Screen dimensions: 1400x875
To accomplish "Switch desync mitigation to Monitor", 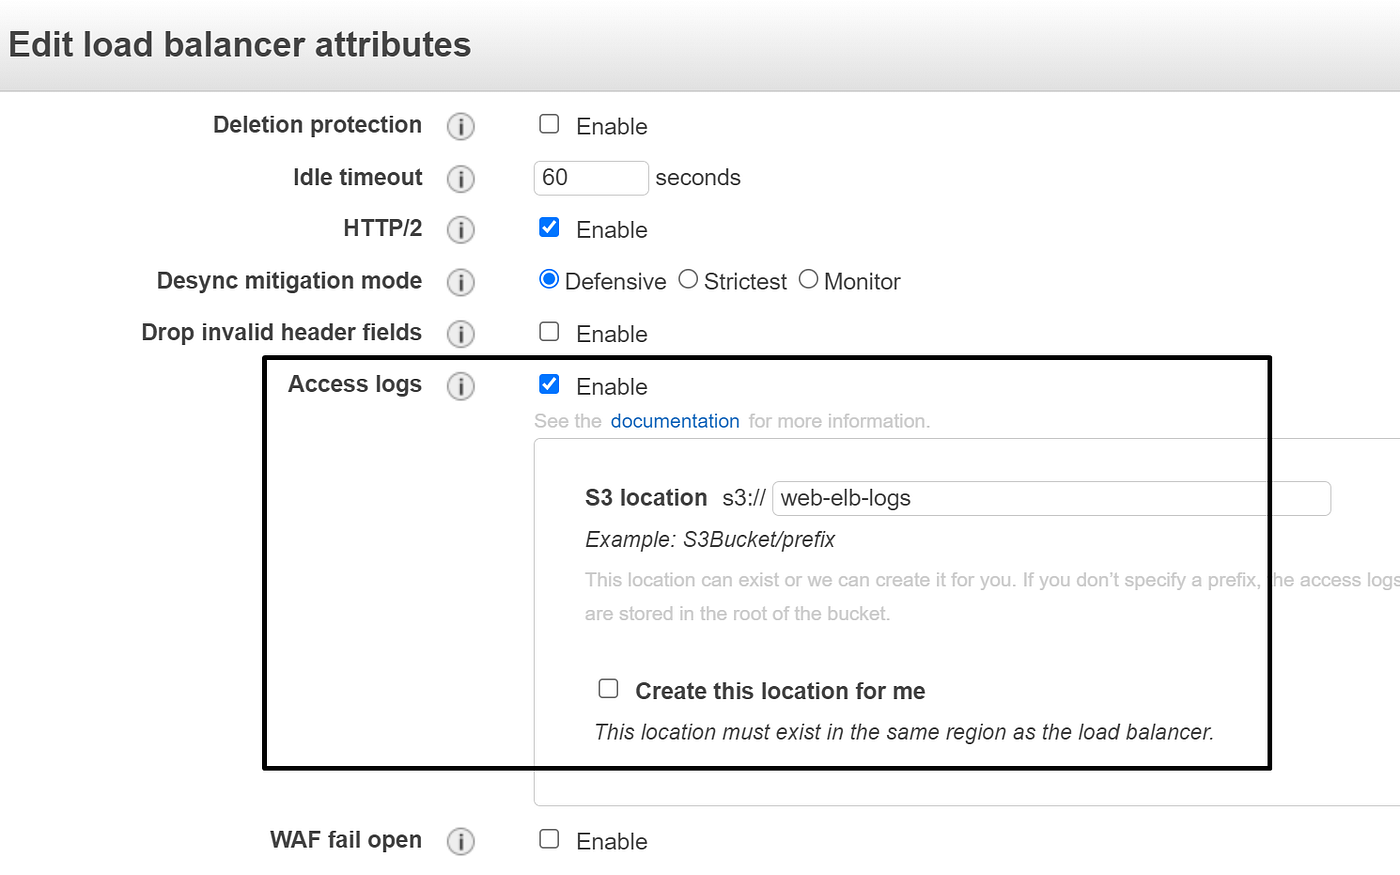I will (808, 279).
